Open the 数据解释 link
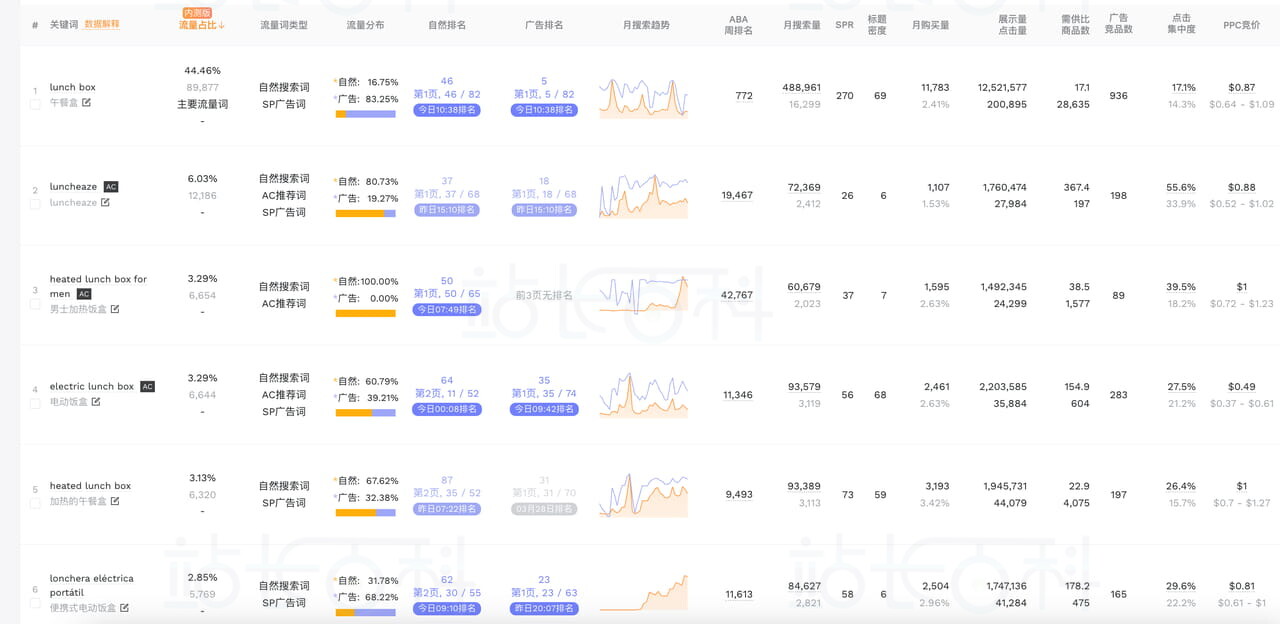The image size is (1280, 624). pyautogui.click(x=102, y=23)
